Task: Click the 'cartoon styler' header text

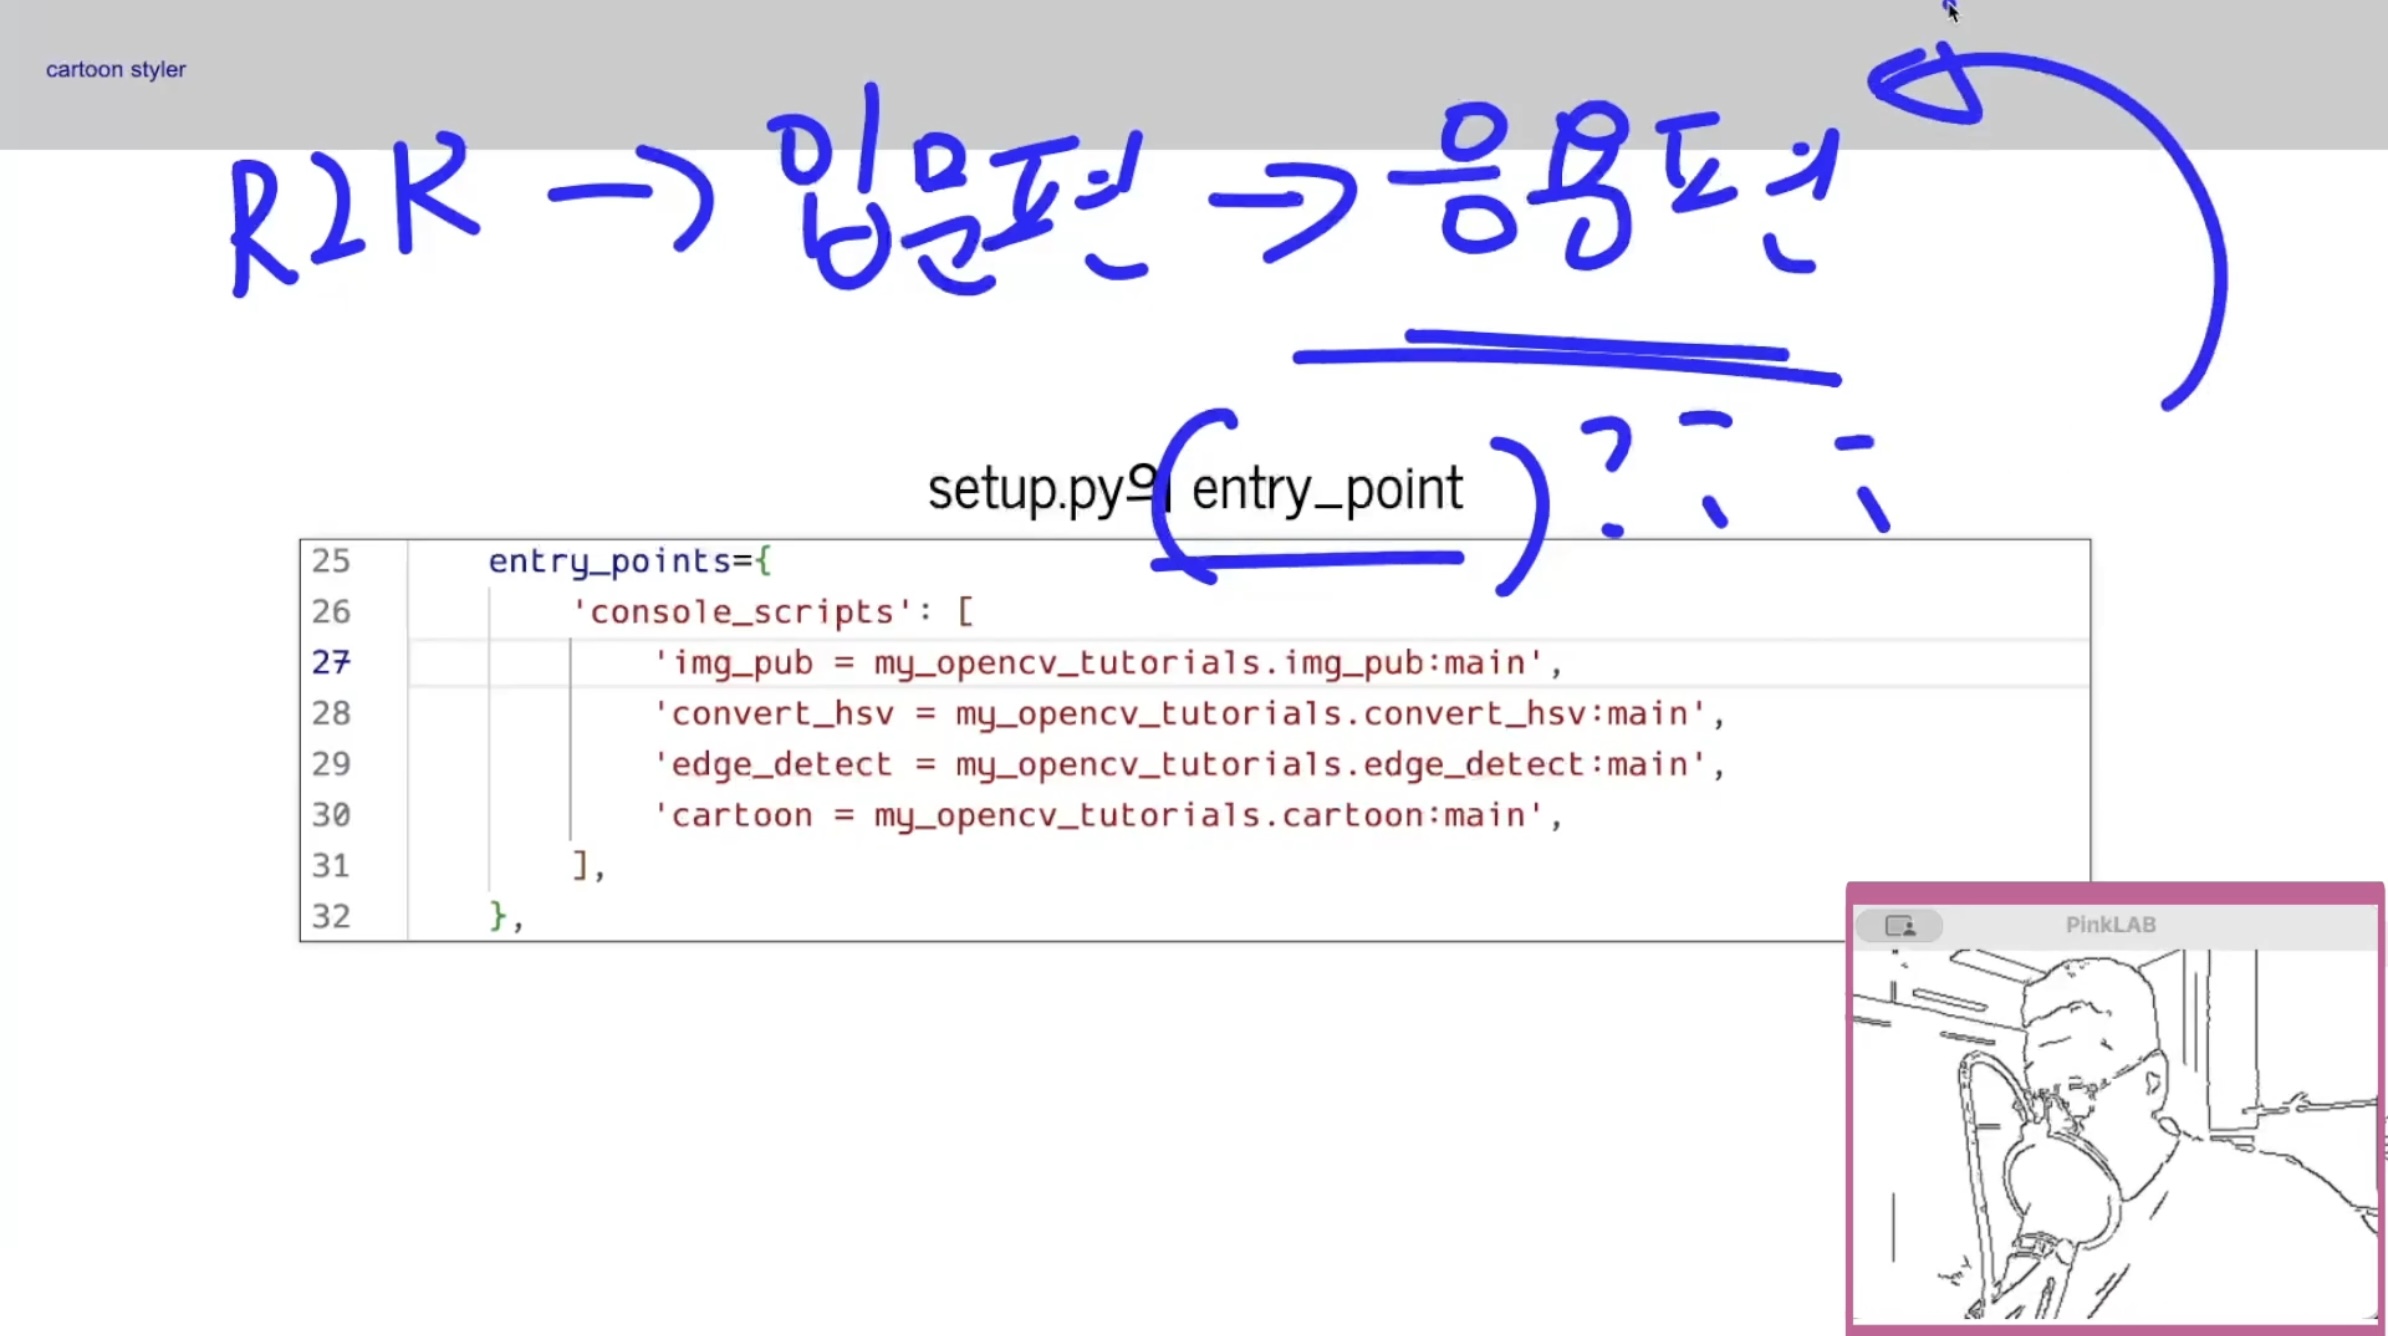Action: (116, 70)
